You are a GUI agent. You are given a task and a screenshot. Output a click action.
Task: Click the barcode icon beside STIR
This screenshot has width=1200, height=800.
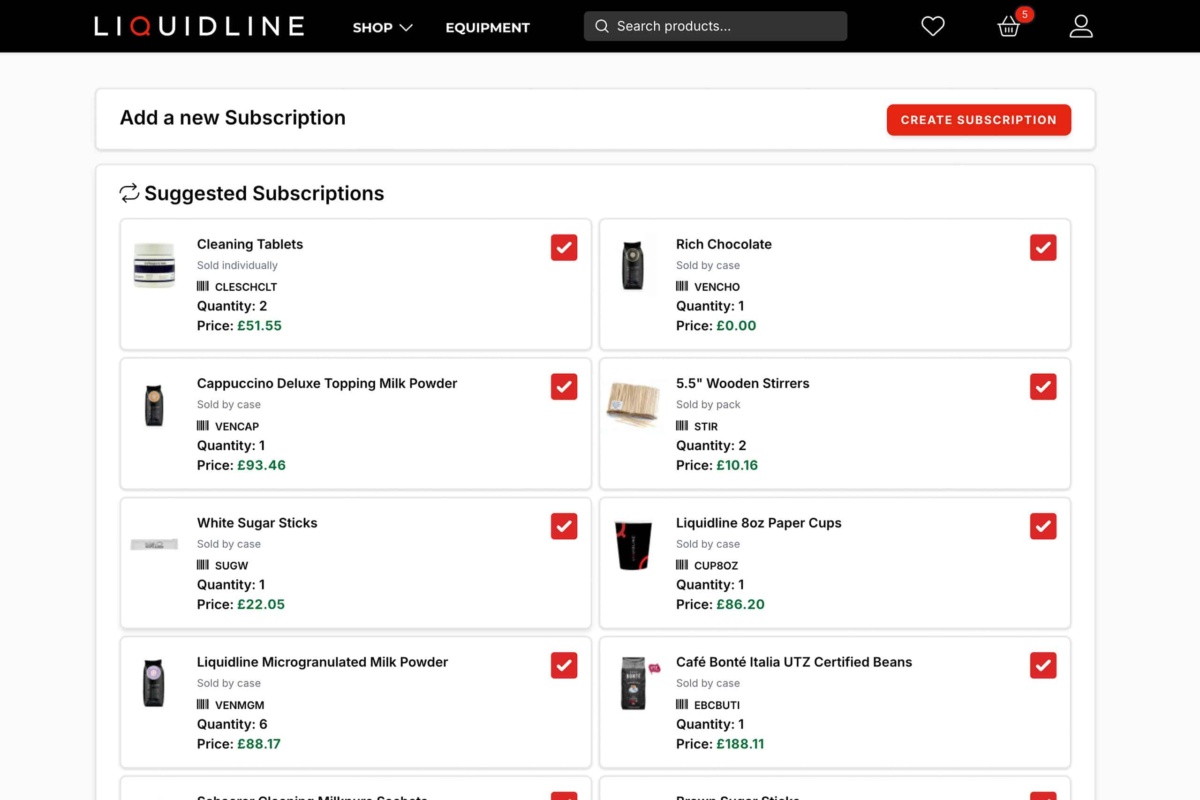click(683, 425)
